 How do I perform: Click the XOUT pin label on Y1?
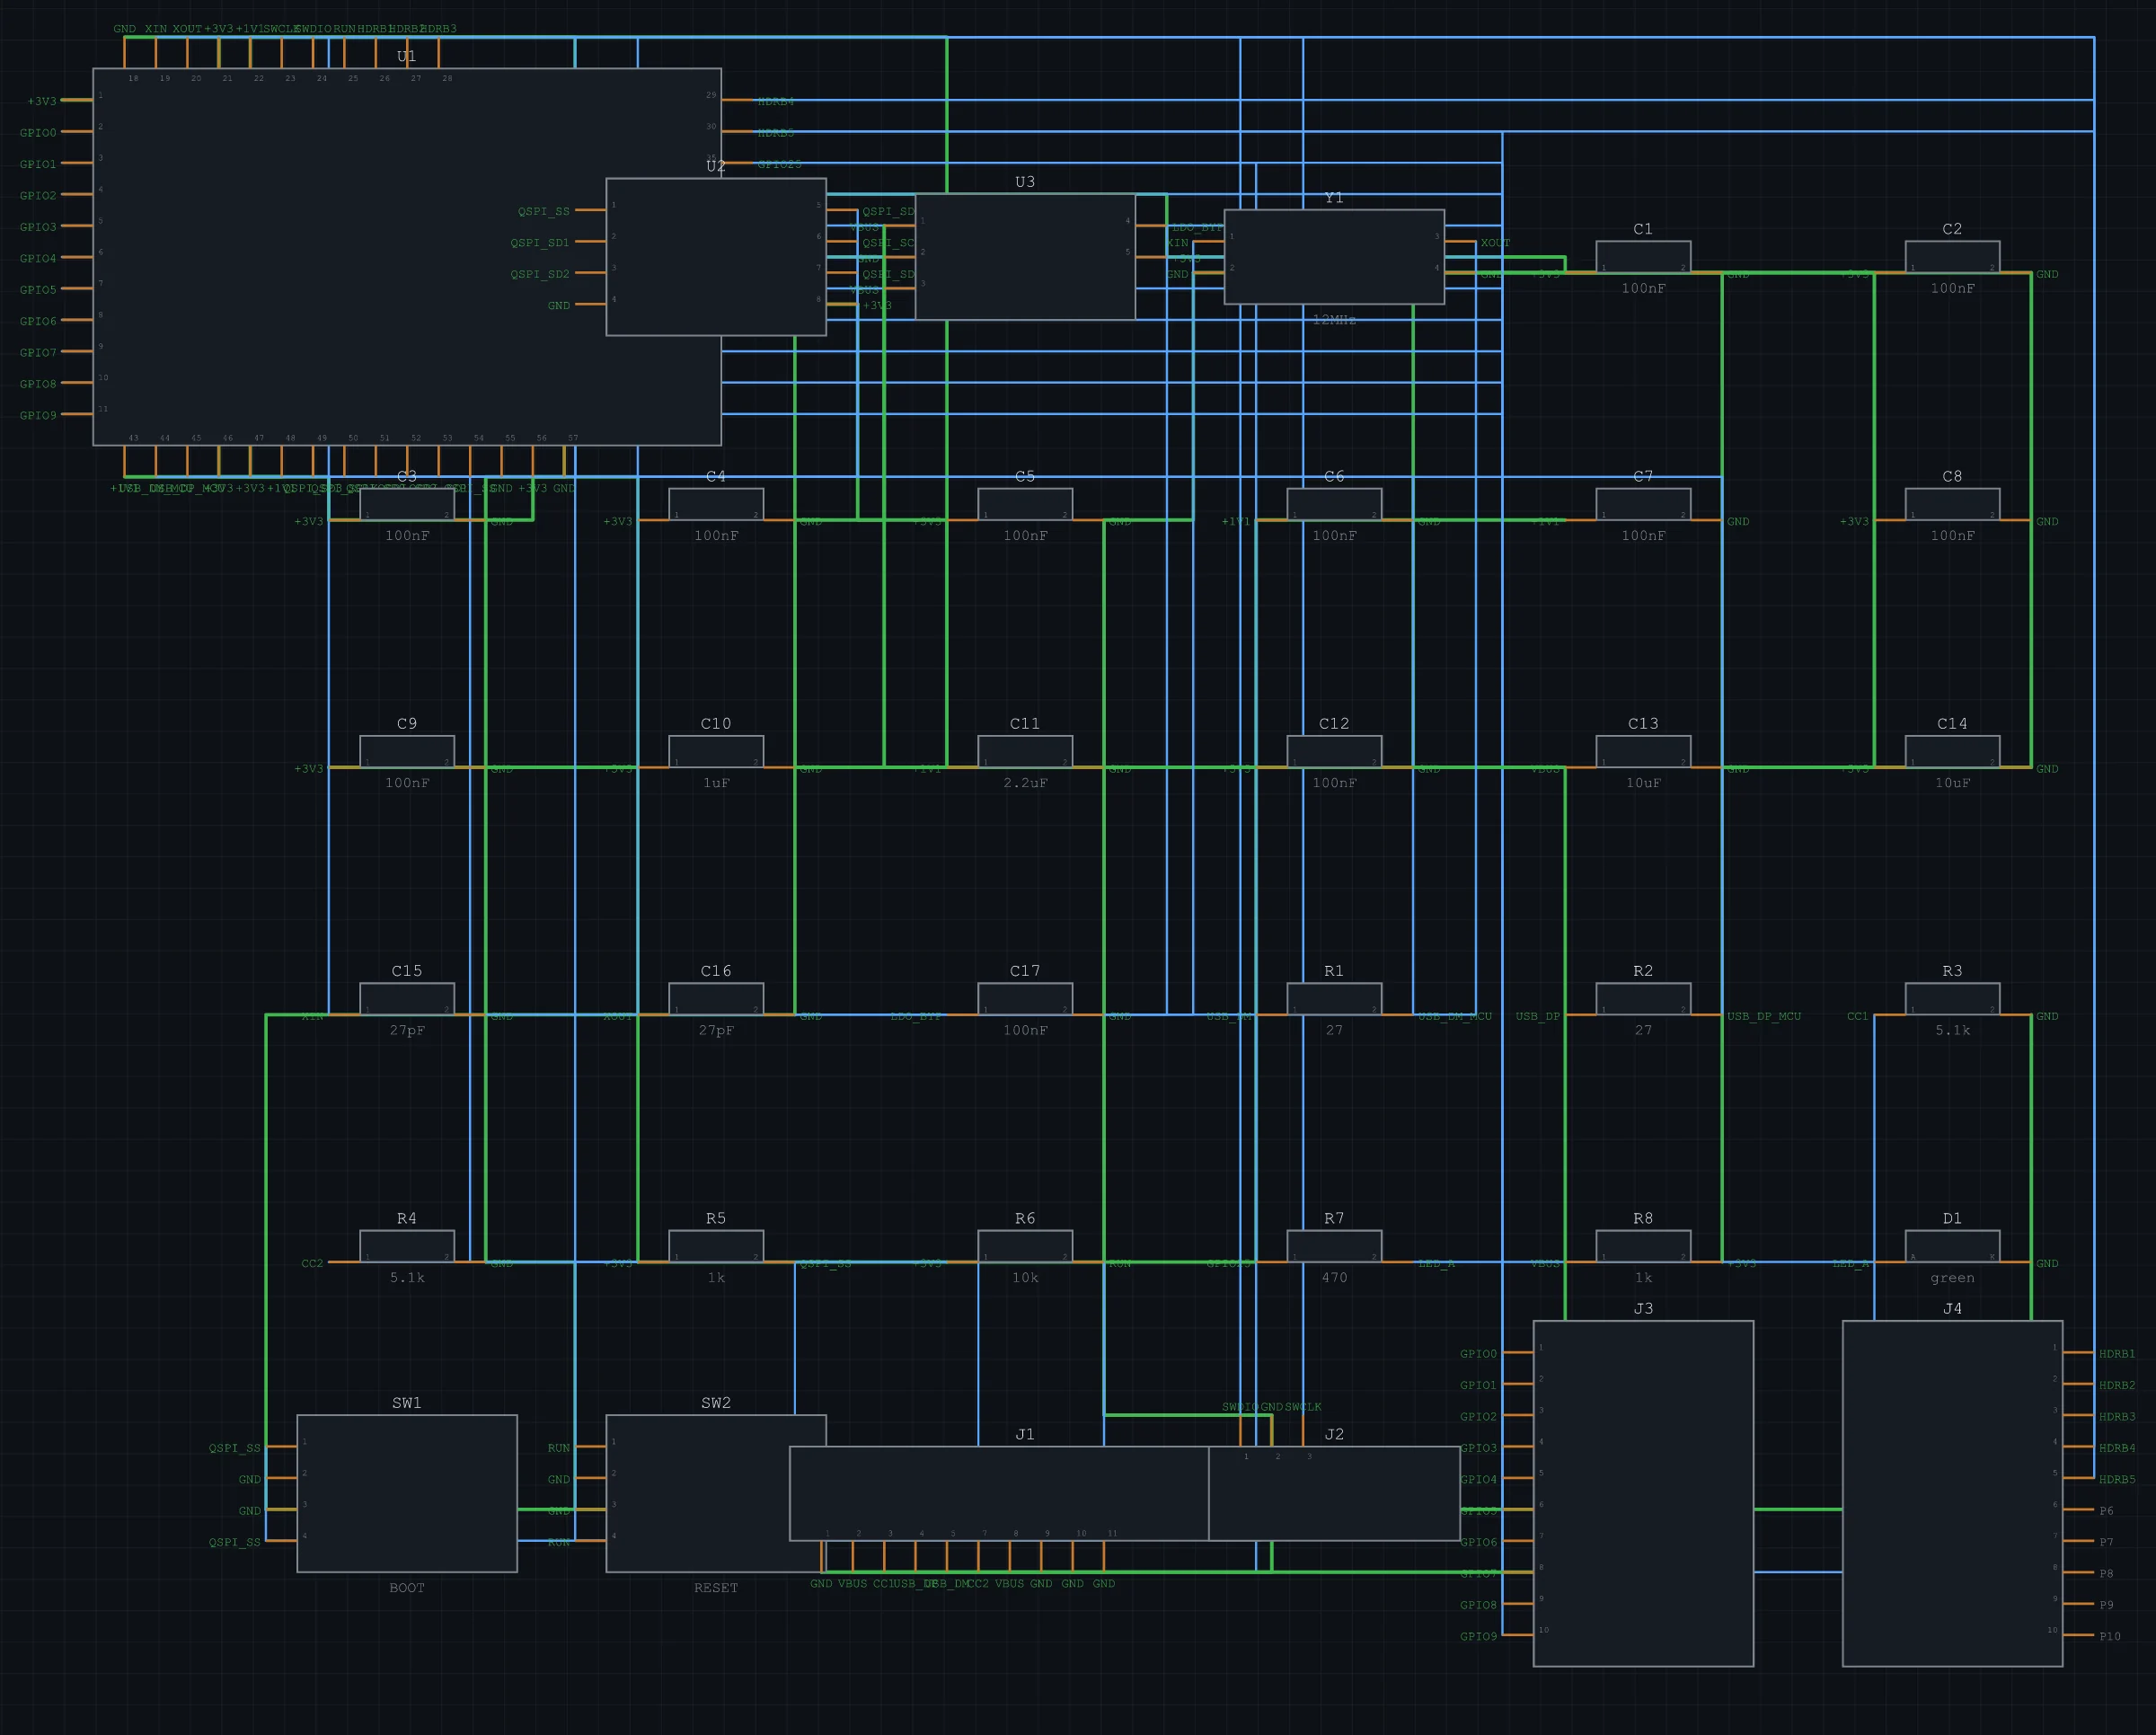pos(1495,243)
